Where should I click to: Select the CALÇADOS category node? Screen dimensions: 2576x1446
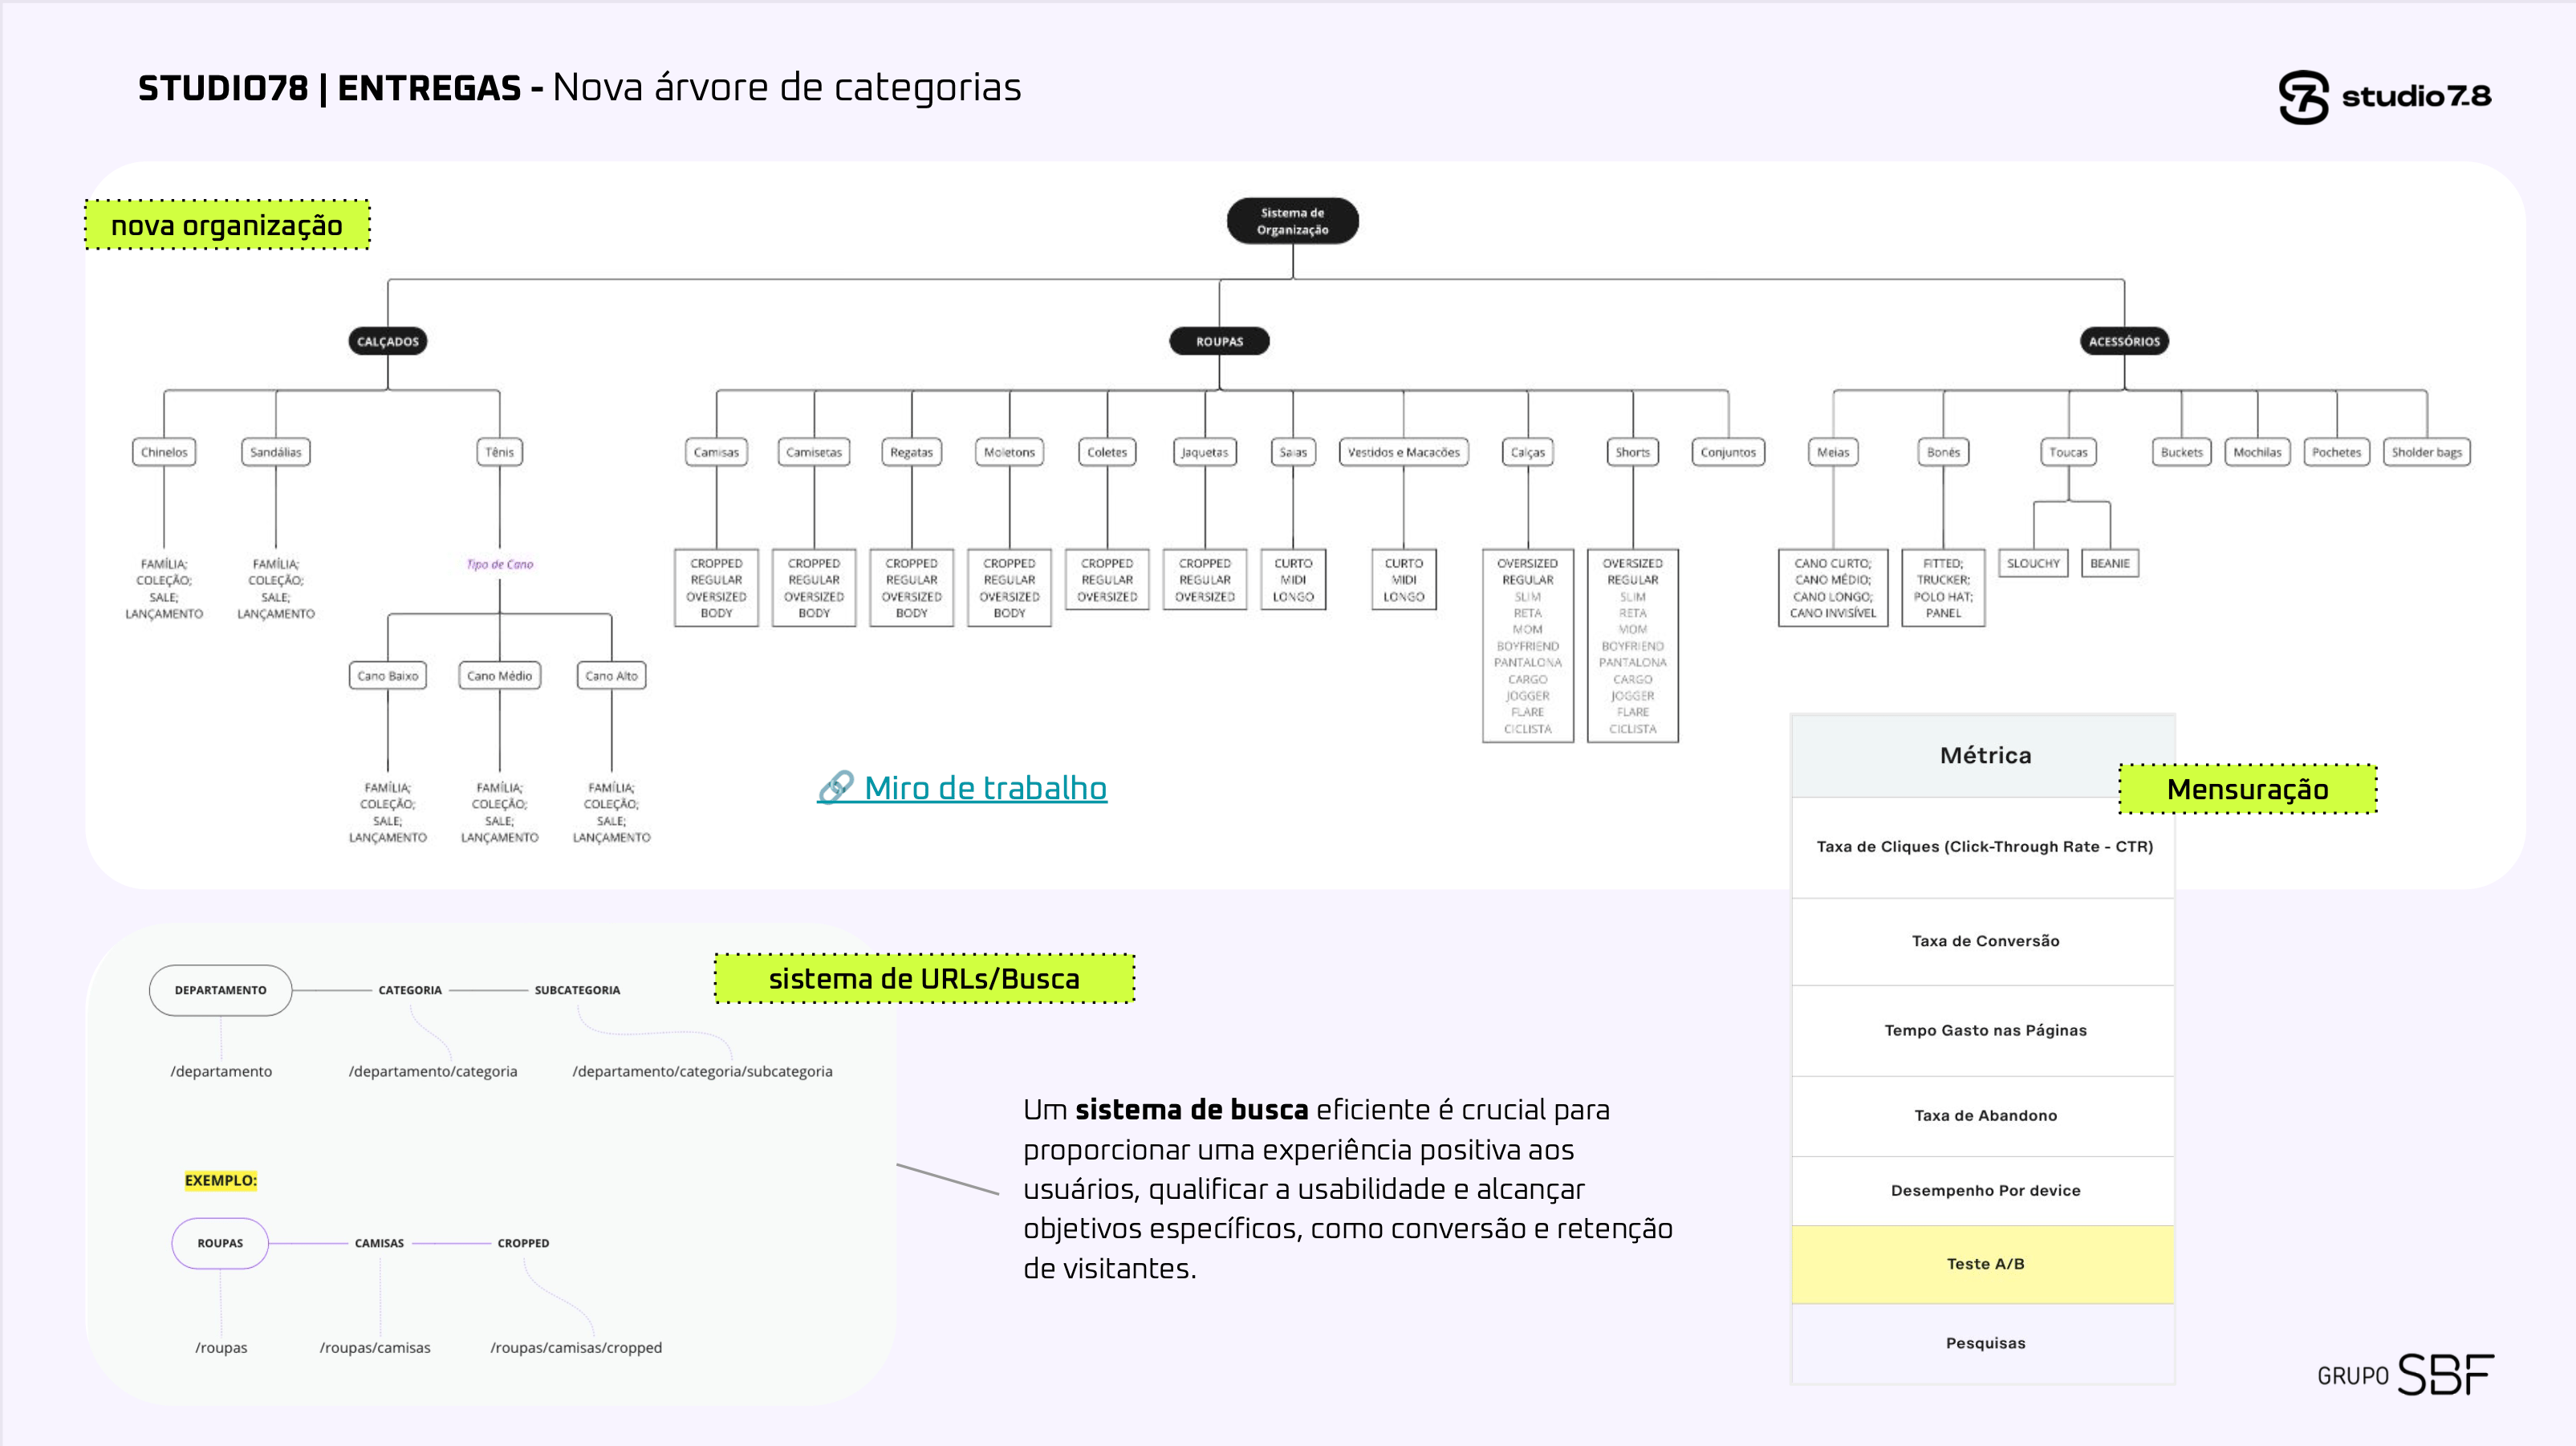[388, 341]
